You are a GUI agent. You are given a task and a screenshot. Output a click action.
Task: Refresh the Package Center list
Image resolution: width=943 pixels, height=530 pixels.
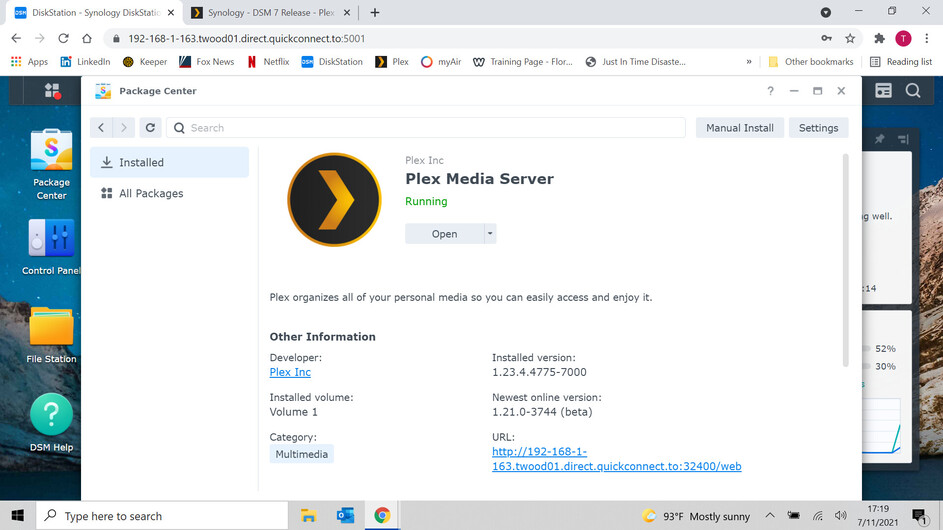click(150, 128)
